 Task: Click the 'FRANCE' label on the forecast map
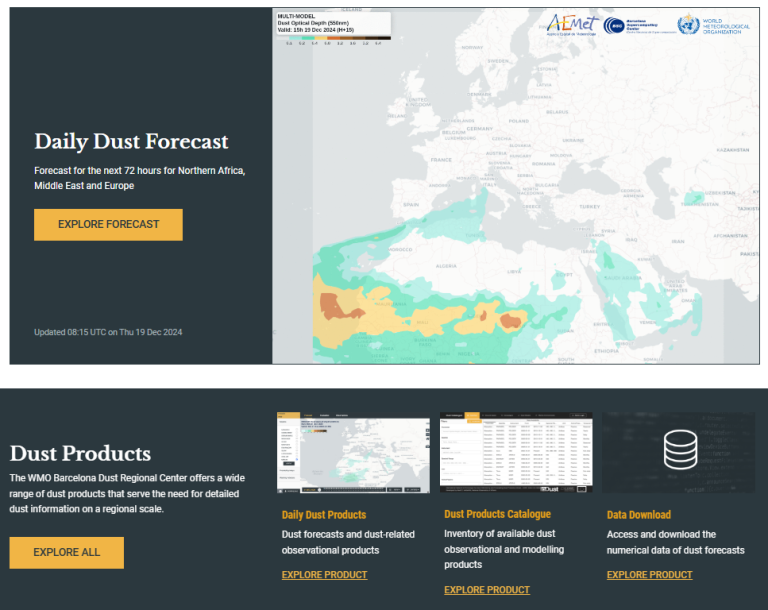[x=441, y=160]
